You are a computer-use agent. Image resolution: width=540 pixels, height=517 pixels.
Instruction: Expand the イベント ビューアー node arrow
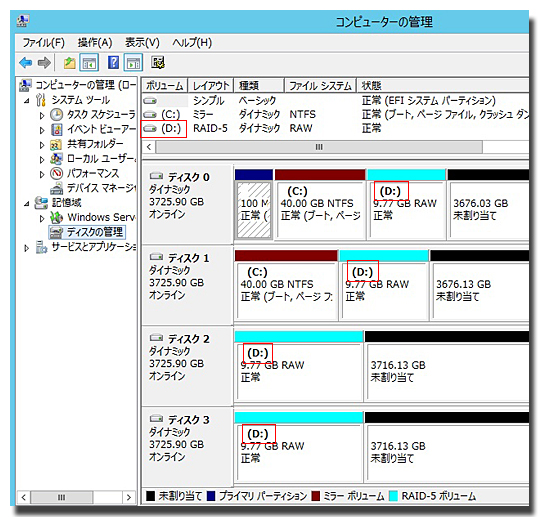(x=42, y=130)
